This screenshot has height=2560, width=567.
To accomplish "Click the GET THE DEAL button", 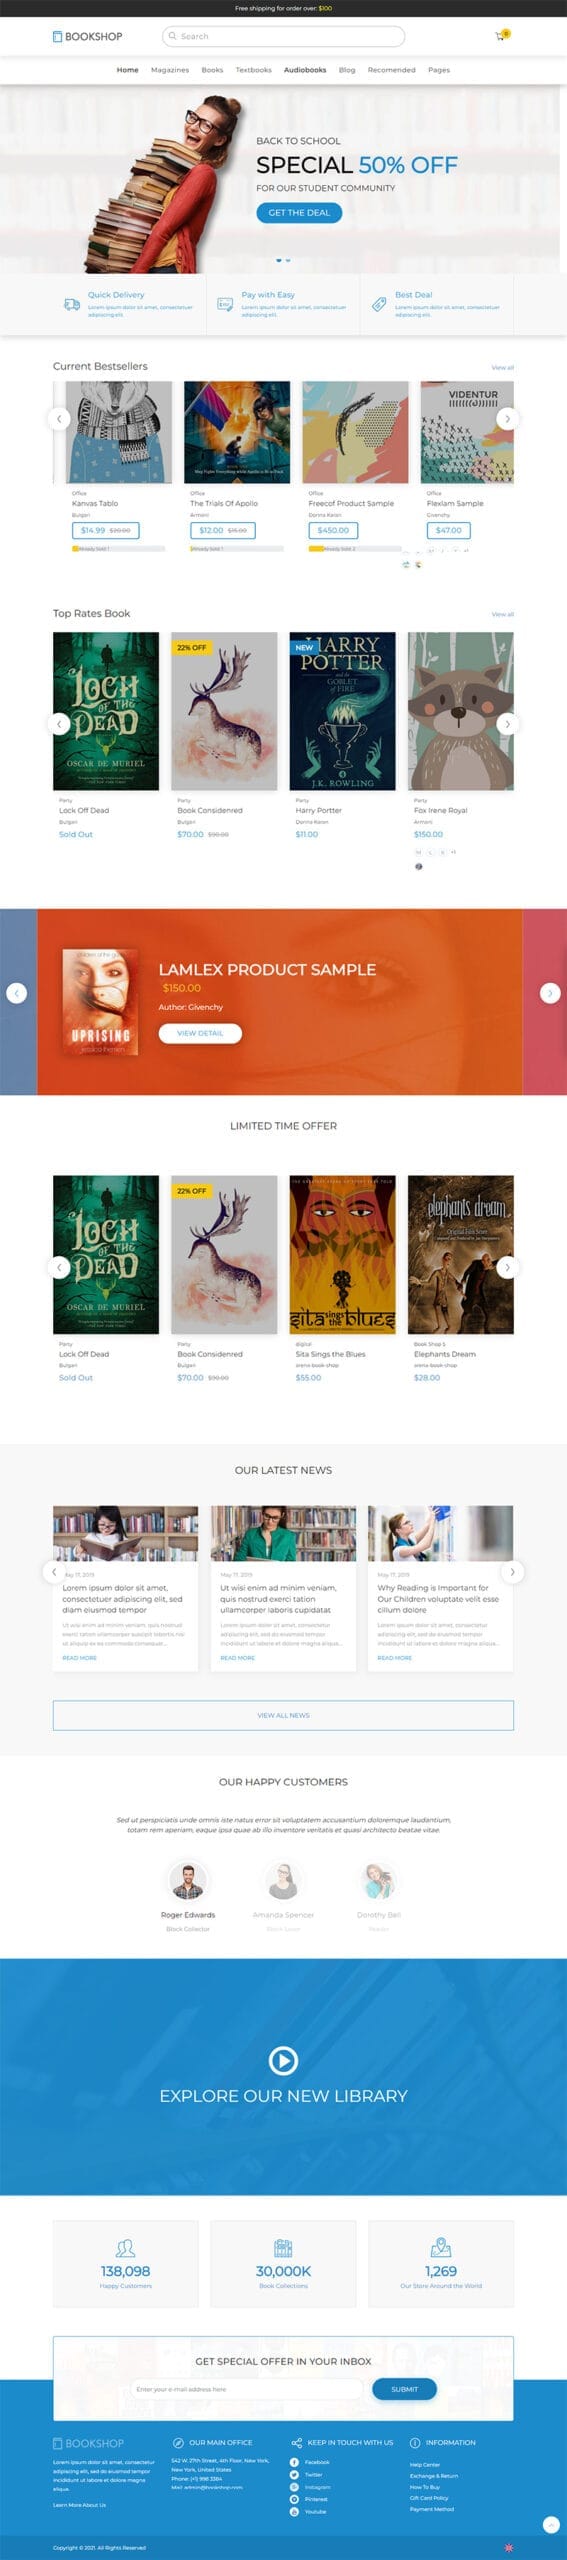I will [299, 213].
